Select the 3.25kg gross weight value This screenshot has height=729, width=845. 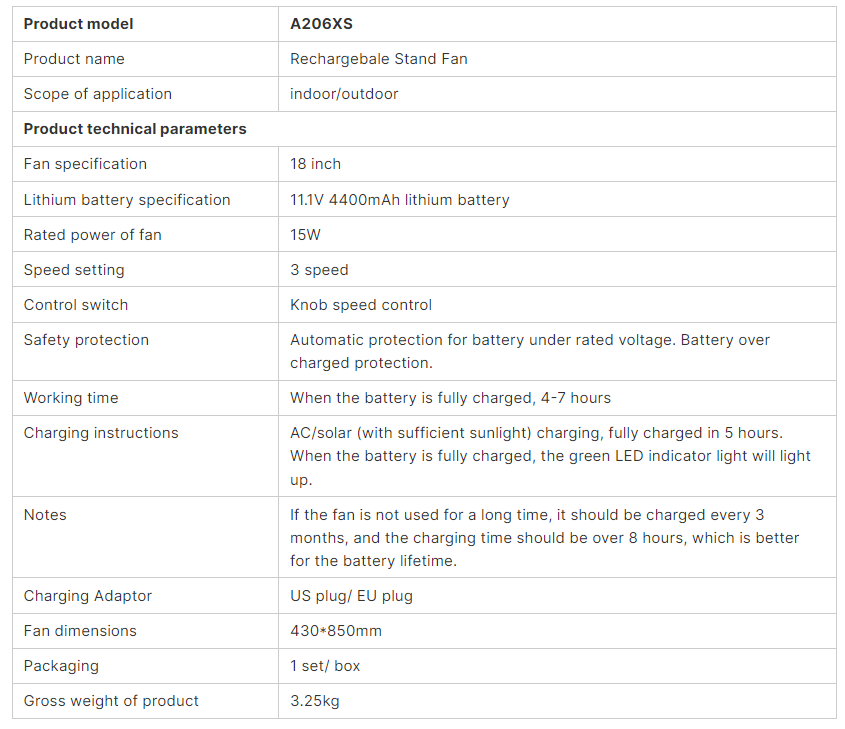pyautogui.click(x=315, y=701)
